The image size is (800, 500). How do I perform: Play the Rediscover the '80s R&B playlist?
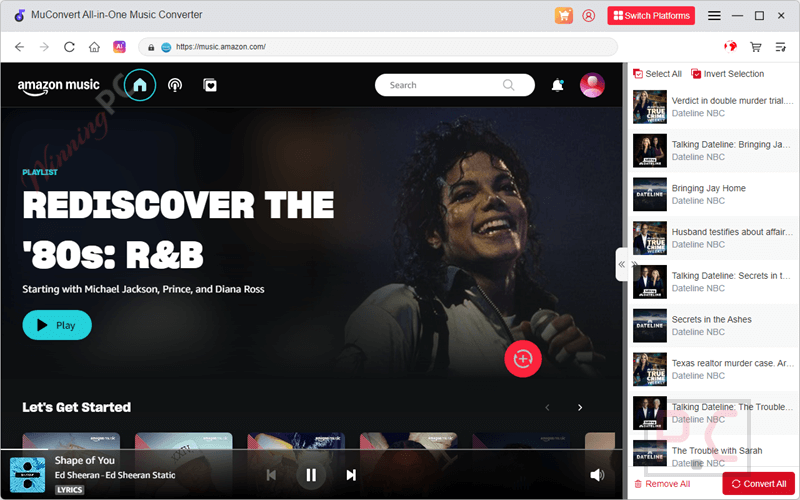57,325
